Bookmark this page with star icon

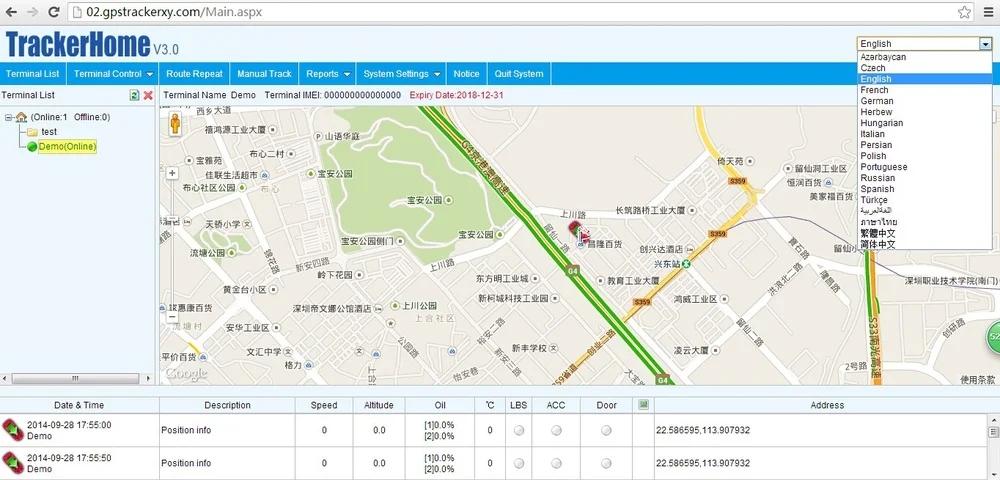[x=964, y=11]
